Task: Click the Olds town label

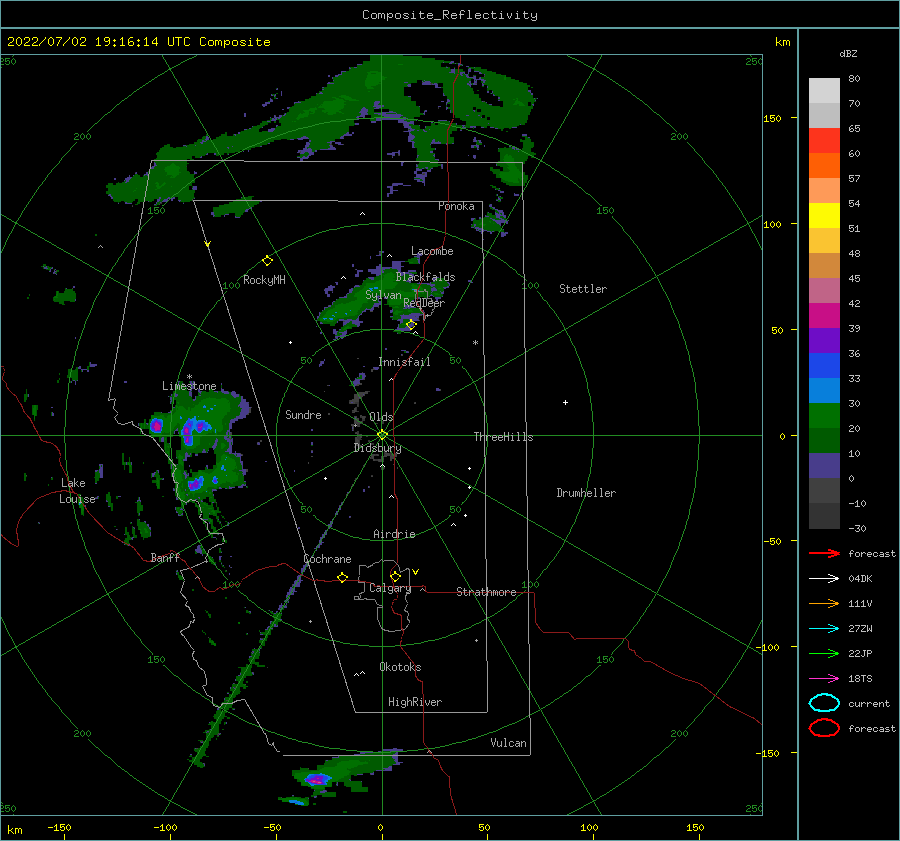Action: (381, 417)
